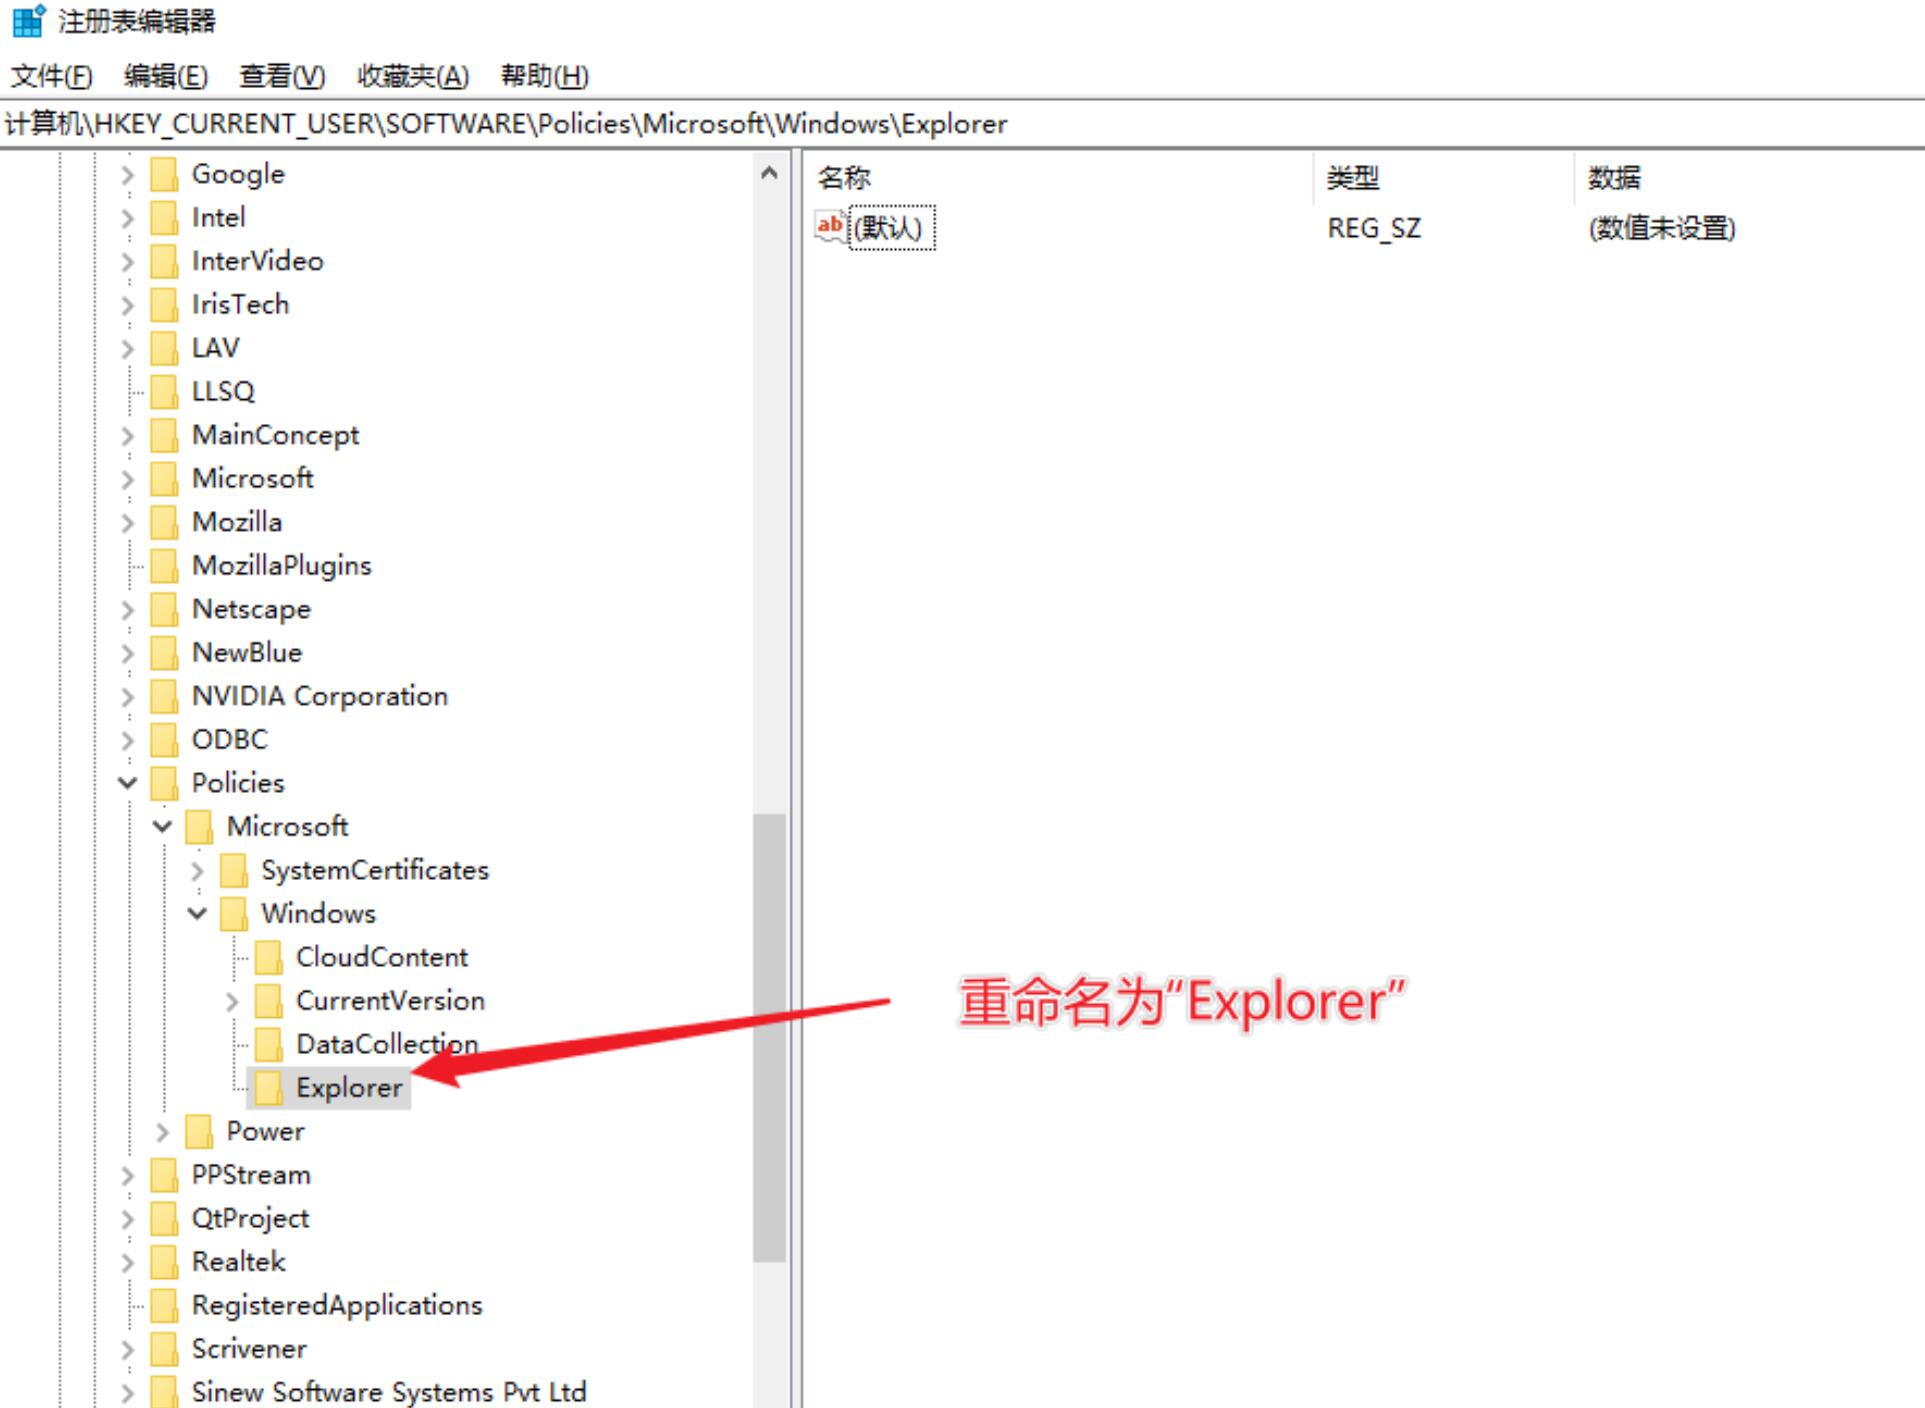Click the registry path address bar
This screenshot has height=1408, width=1925.
962,124
